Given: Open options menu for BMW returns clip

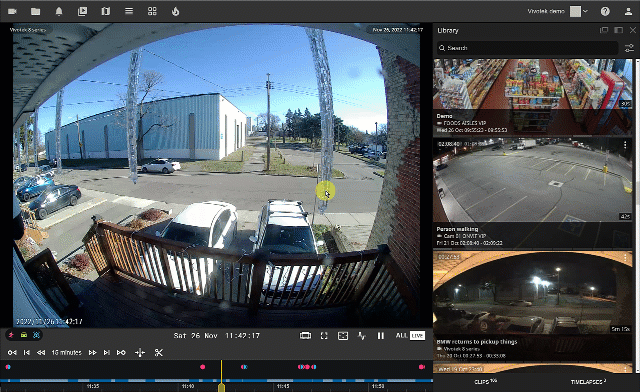Looking at the screenshot, I should (625, 257).
